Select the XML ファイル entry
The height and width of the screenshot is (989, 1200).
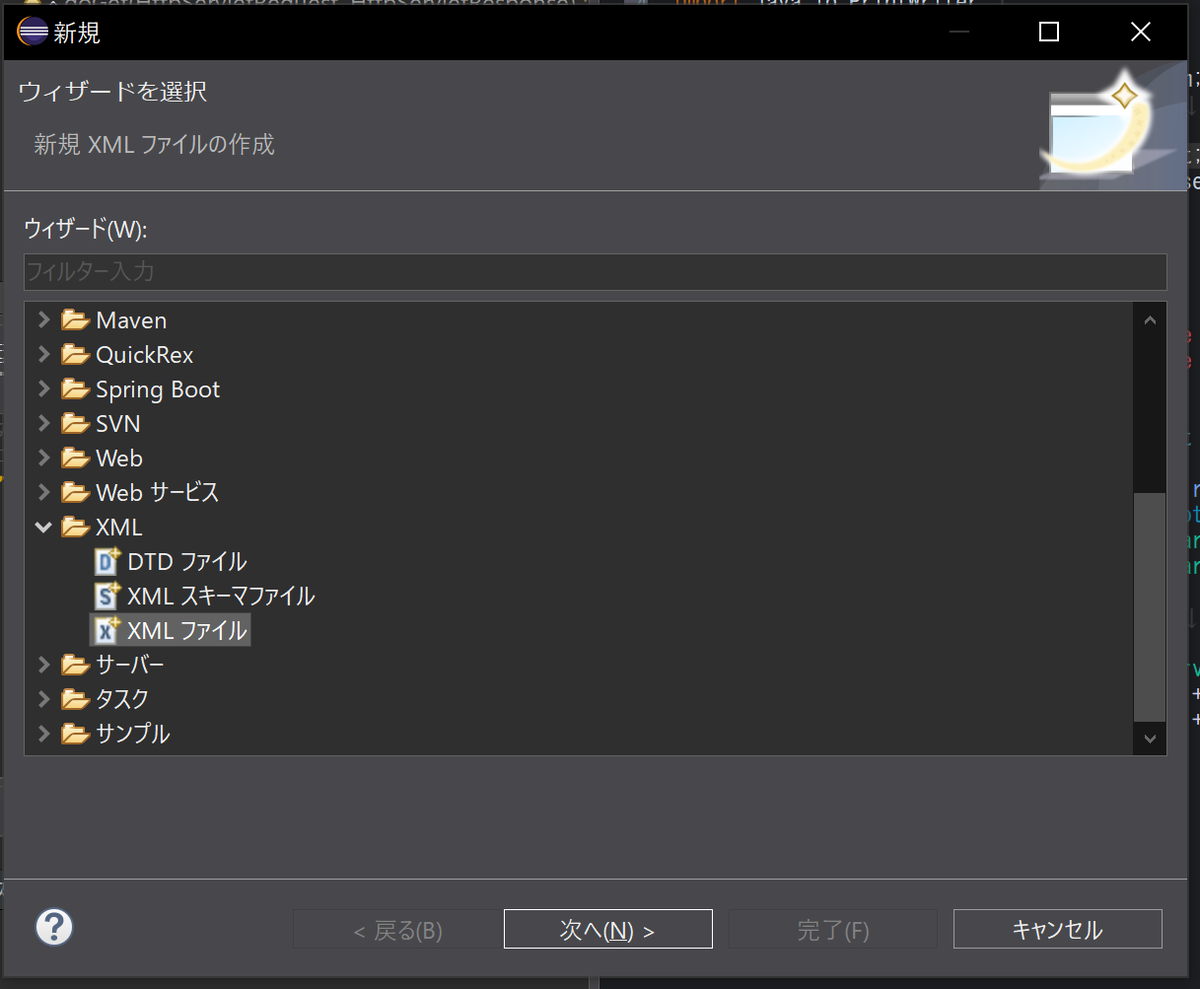point(187,630)
